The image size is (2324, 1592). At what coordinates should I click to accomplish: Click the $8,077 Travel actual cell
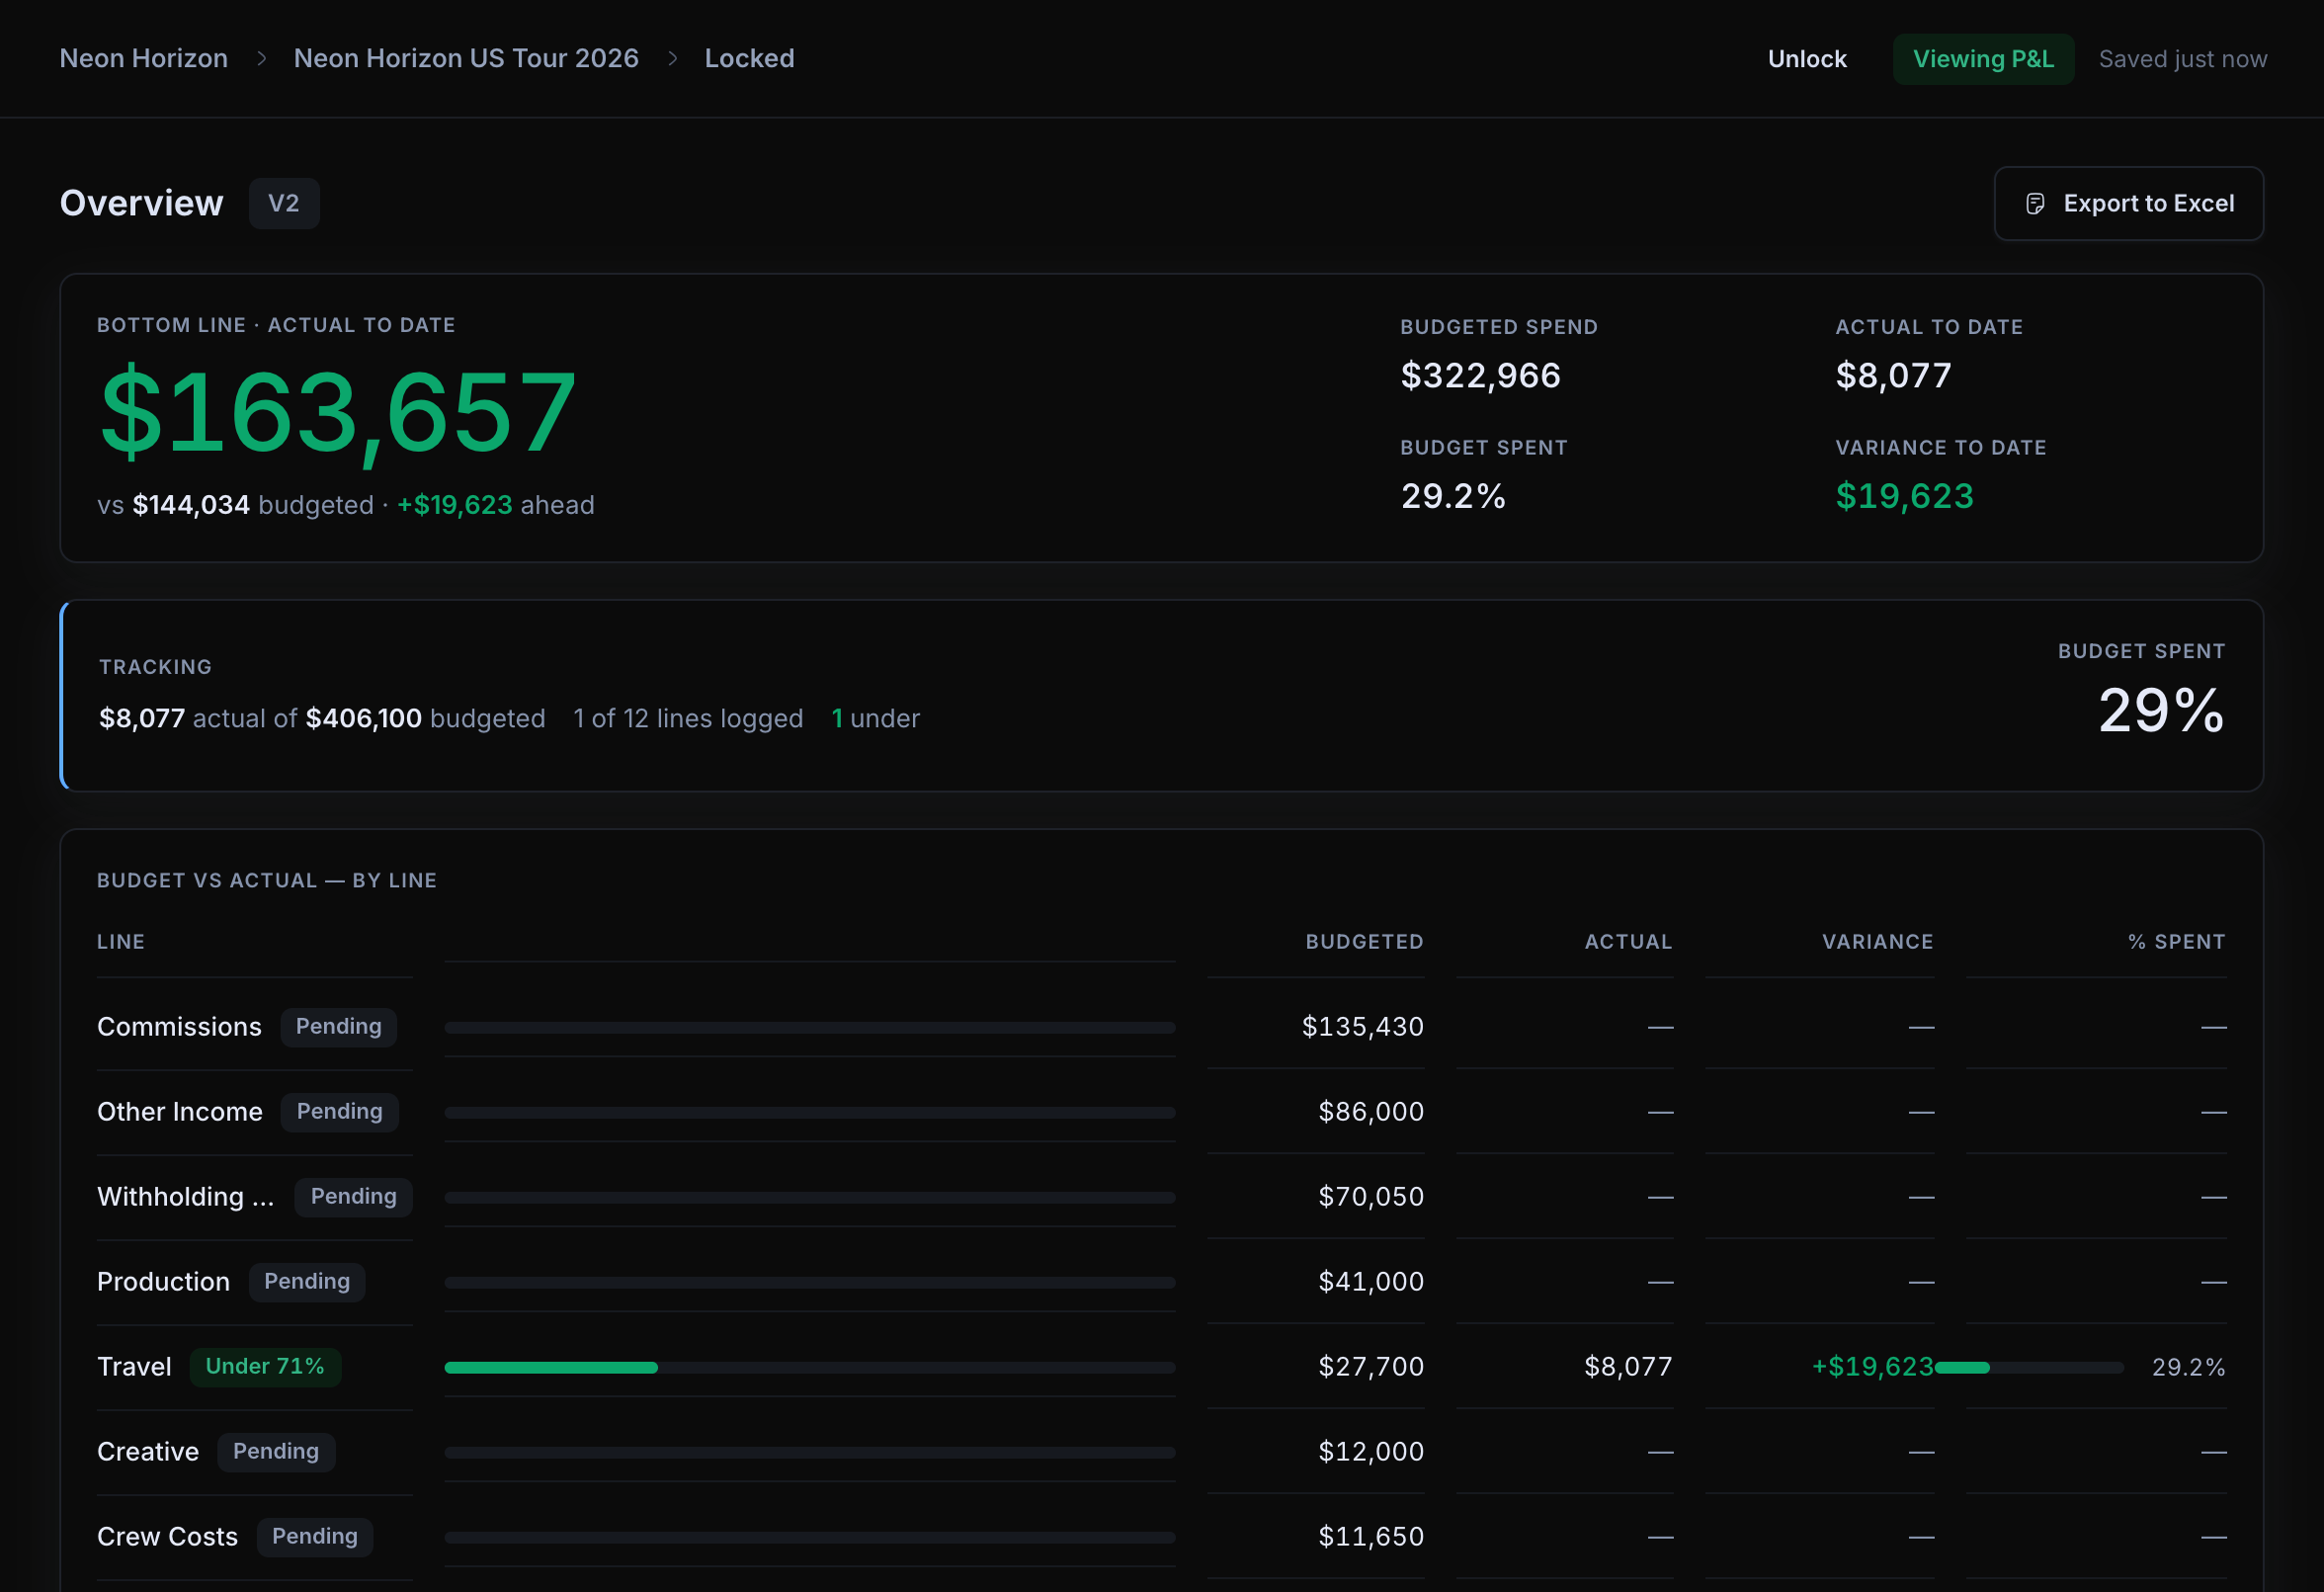pos(1628,1367)
